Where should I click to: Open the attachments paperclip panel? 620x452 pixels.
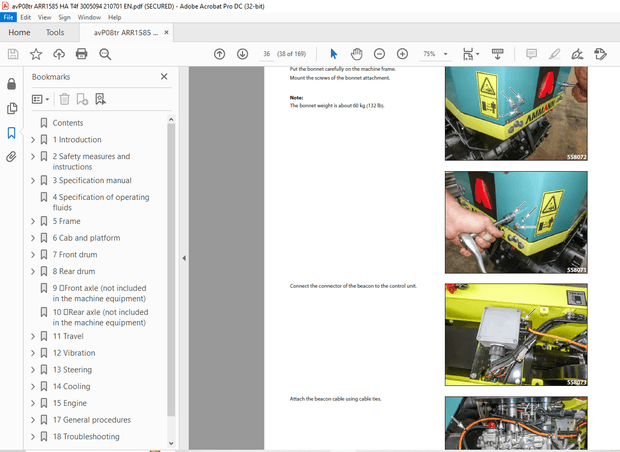point(11,157)
